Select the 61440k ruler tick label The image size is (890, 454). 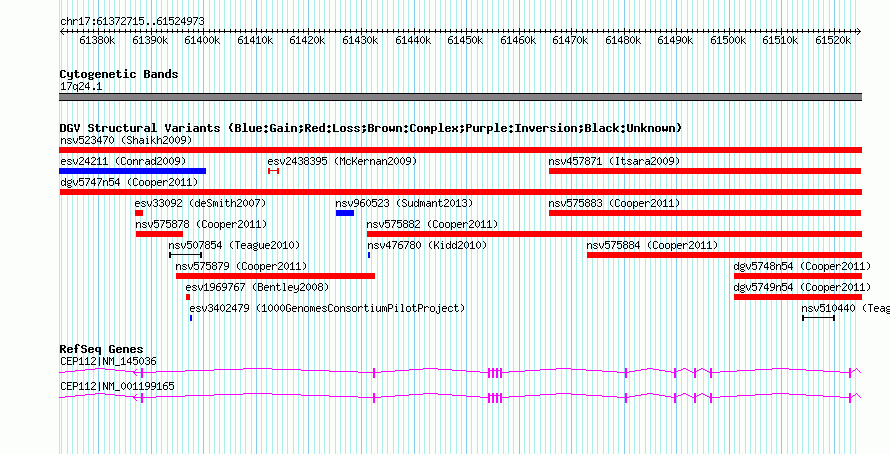pyautogui.click(x=413, y=40)
